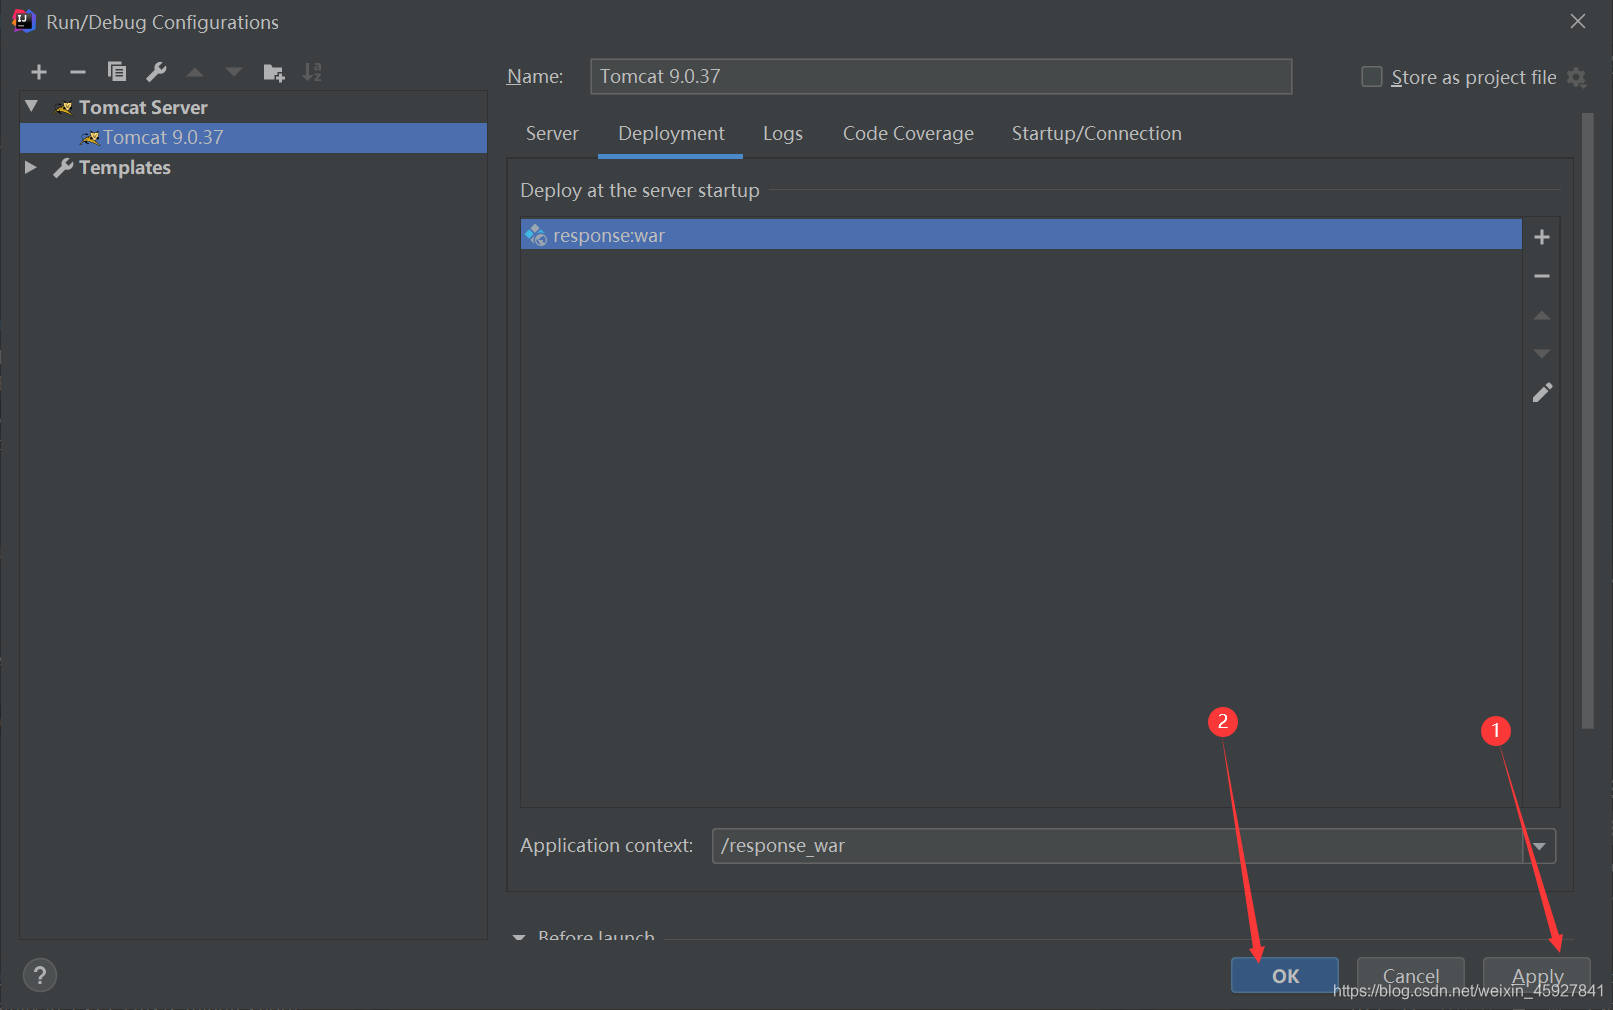Image resolution: width=1613 pixels, height=1010 pixels.
Task: Copy the selected configuration
Action: [117, 72]
